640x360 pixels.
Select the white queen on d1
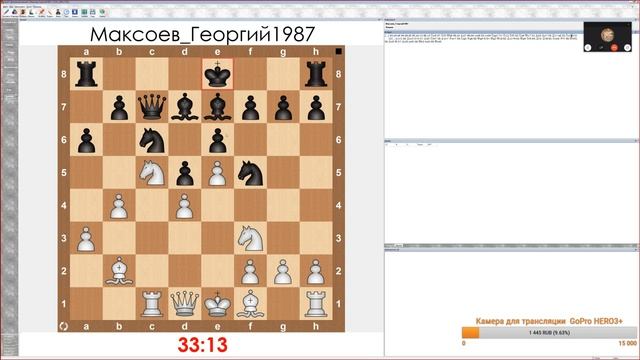tap(184, 304)
